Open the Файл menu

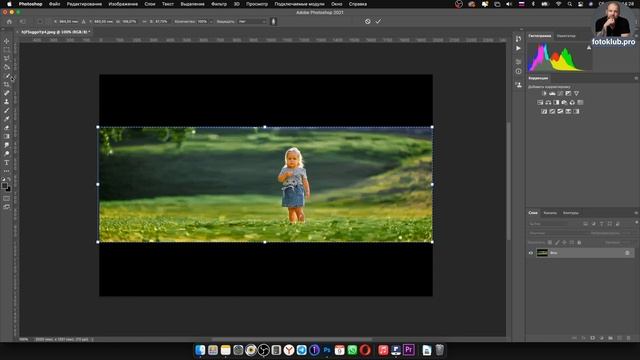coord(54,4)
